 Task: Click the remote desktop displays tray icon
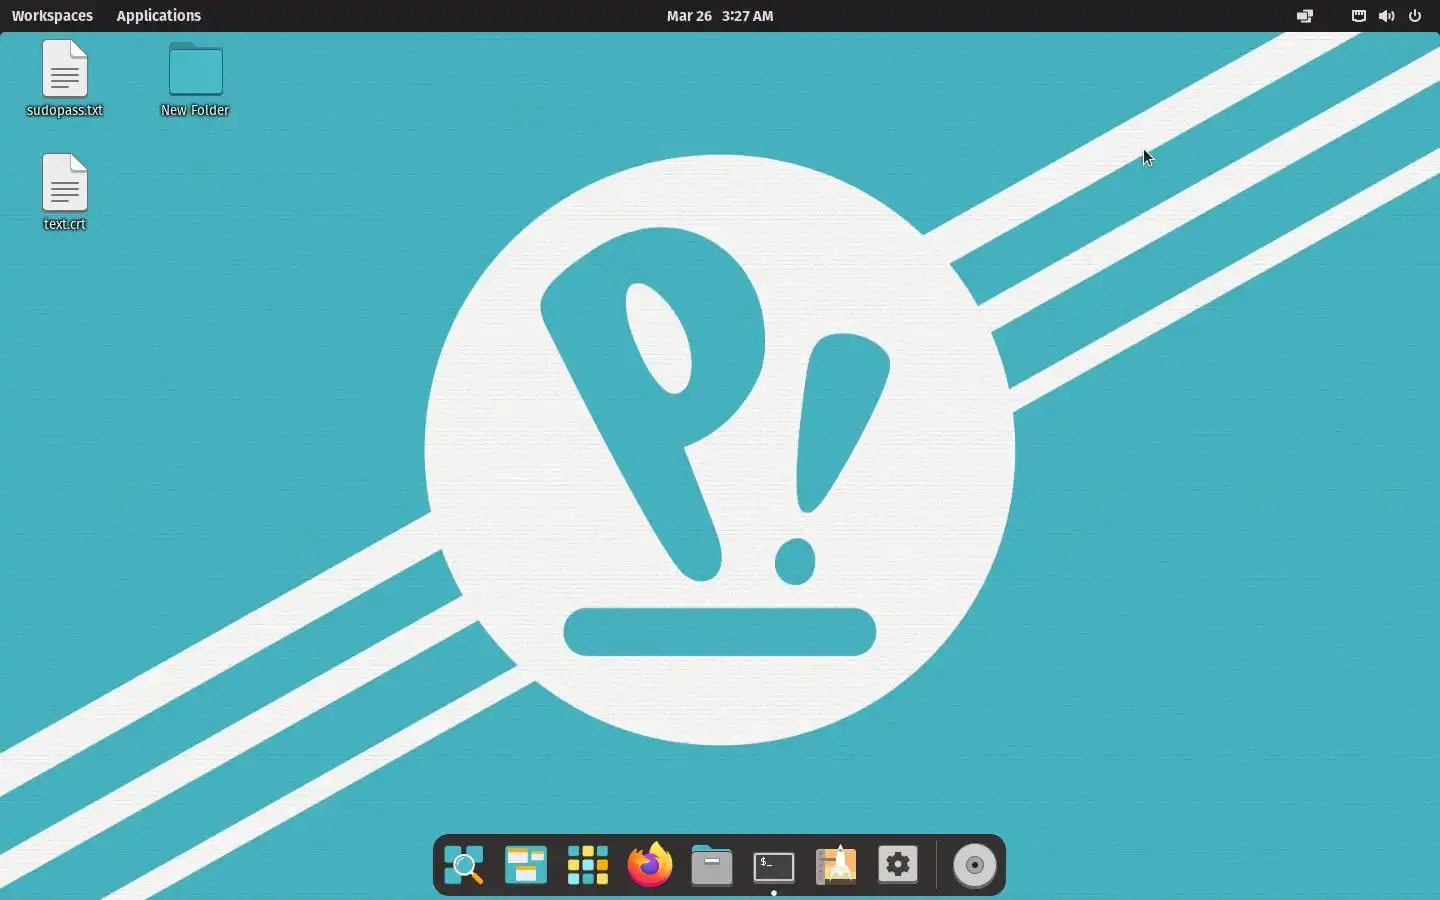coord(1305,16)
